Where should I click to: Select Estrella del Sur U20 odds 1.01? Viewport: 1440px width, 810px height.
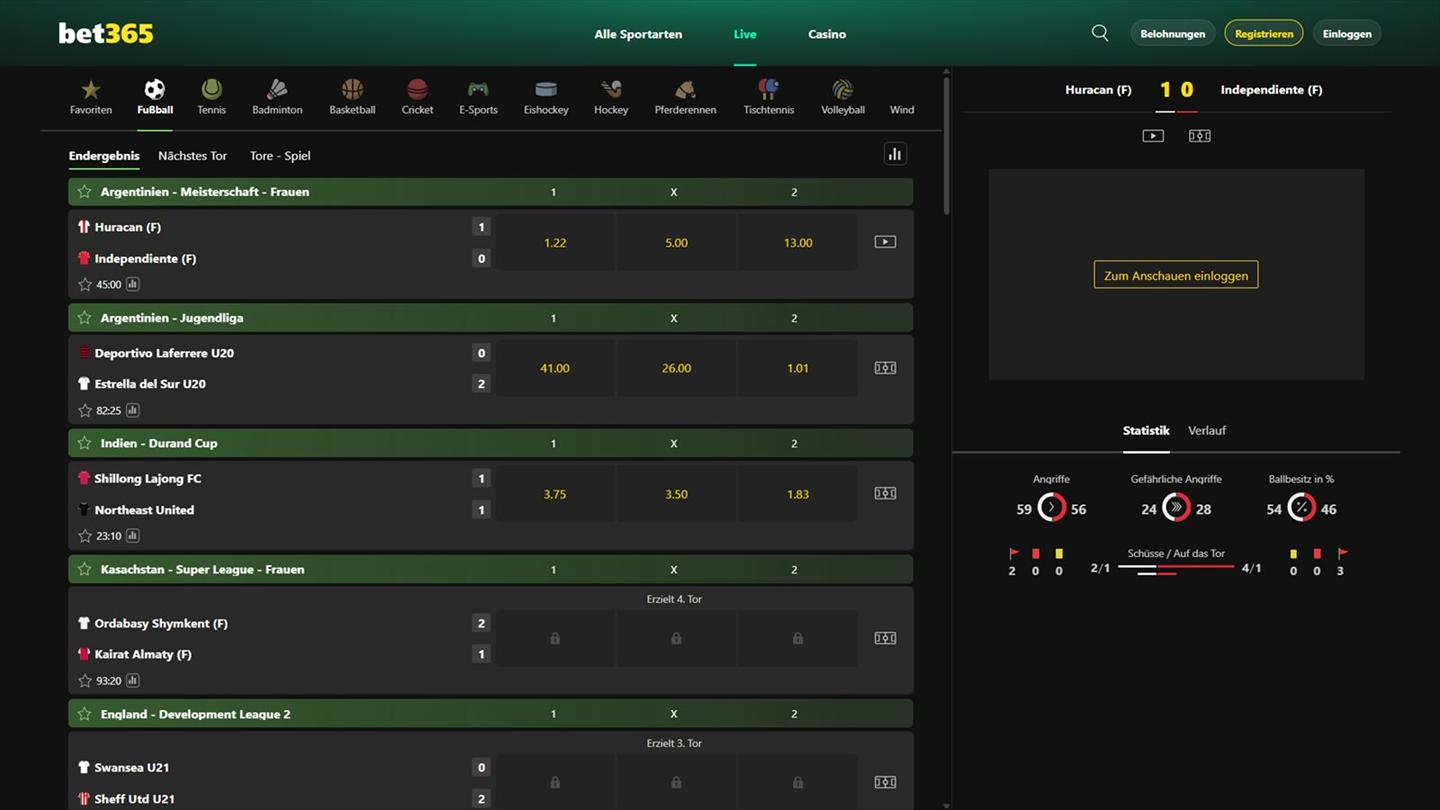[x=797, y=368]
